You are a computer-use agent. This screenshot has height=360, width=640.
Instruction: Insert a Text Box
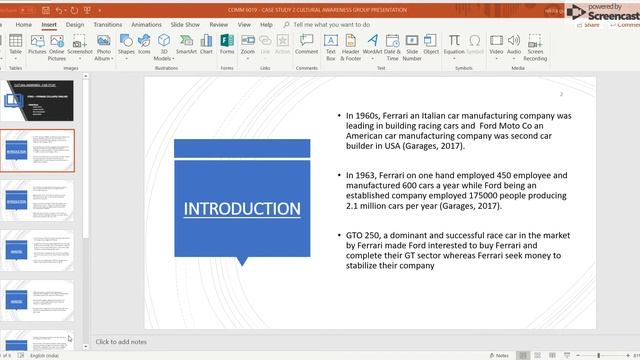(331, 47)
